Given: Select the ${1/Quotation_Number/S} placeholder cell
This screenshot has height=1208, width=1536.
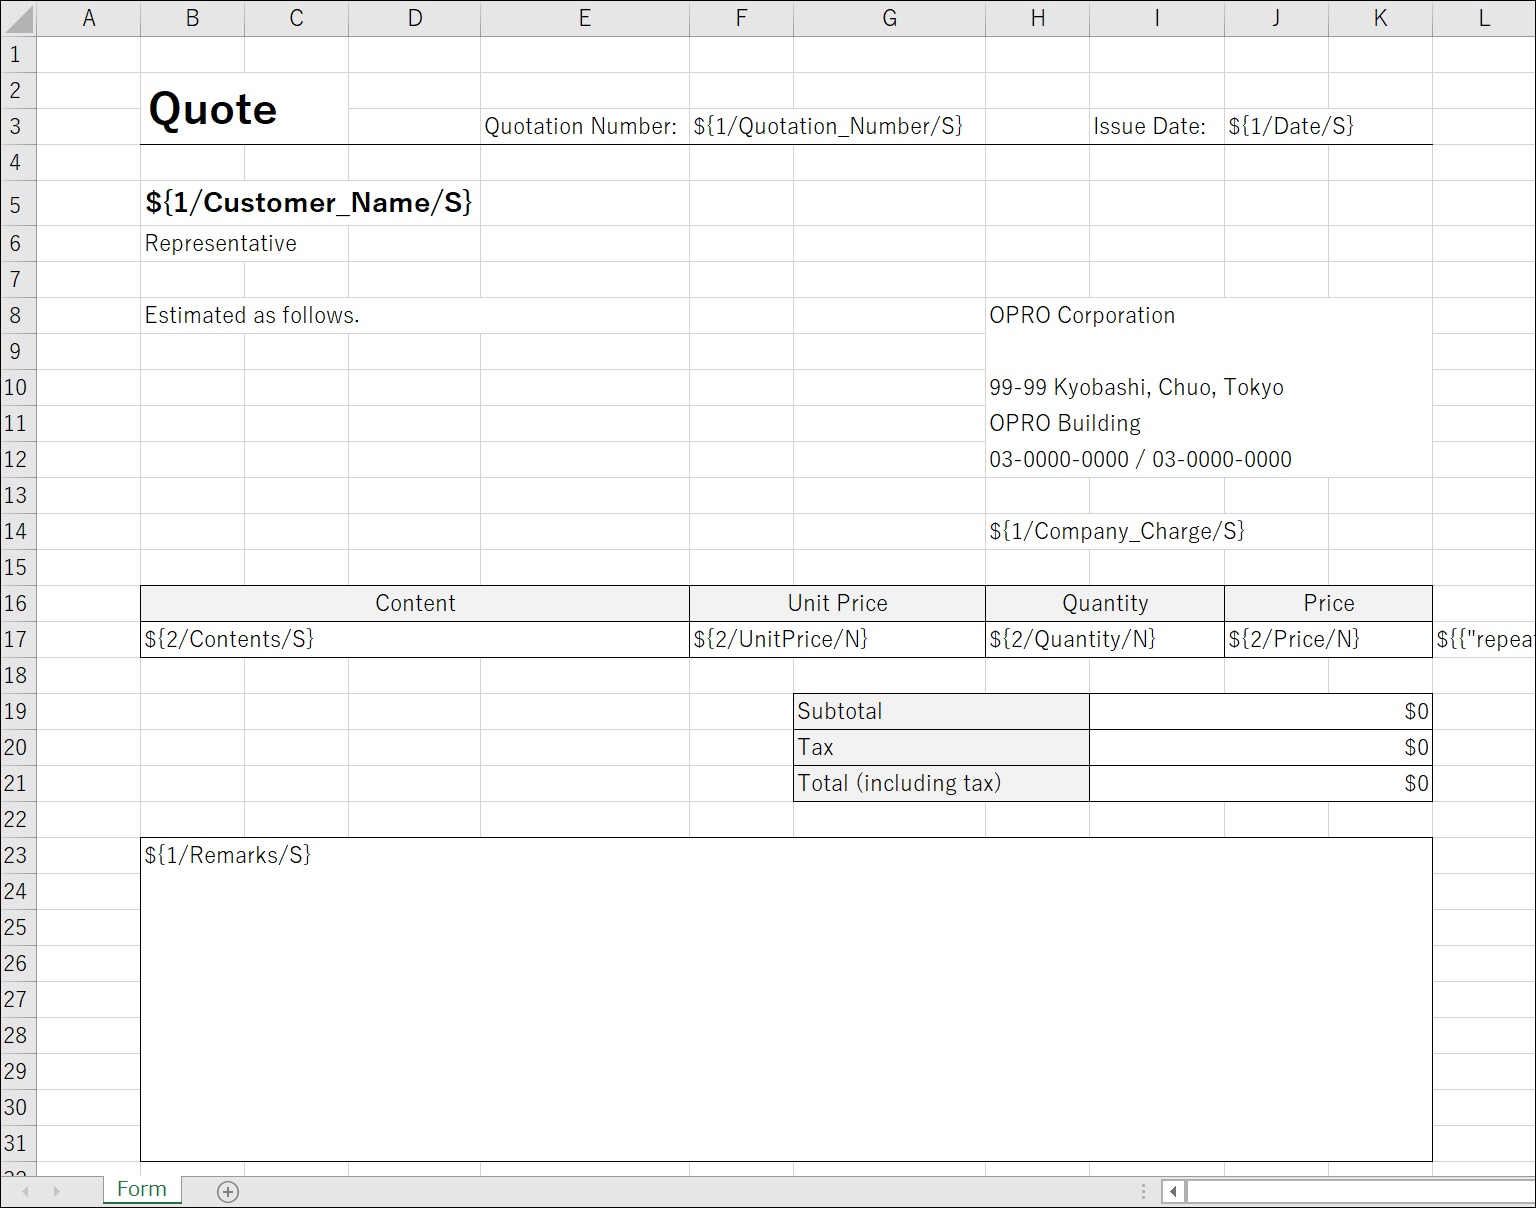Looking at the screenshot, I should (828, 127).
